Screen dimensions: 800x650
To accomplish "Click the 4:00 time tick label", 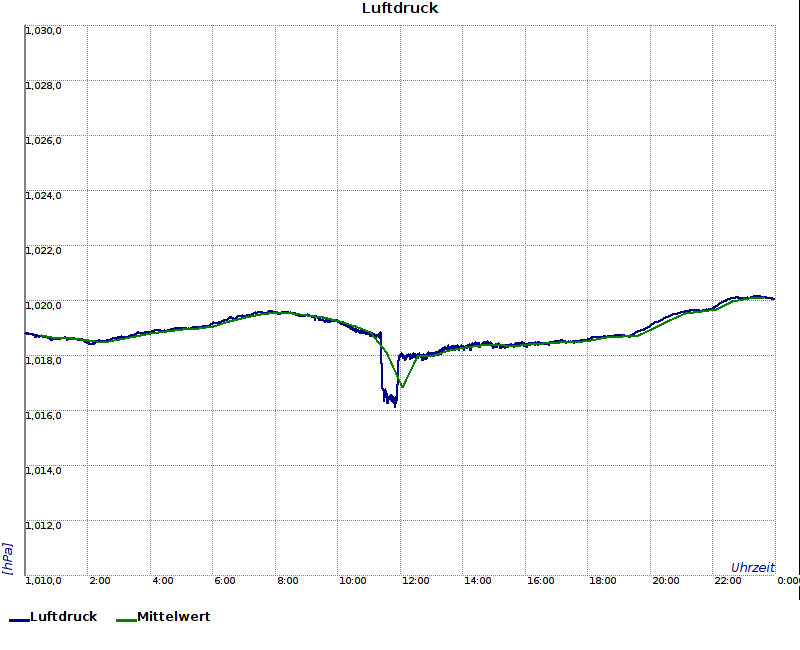I will tap(163, 581).
